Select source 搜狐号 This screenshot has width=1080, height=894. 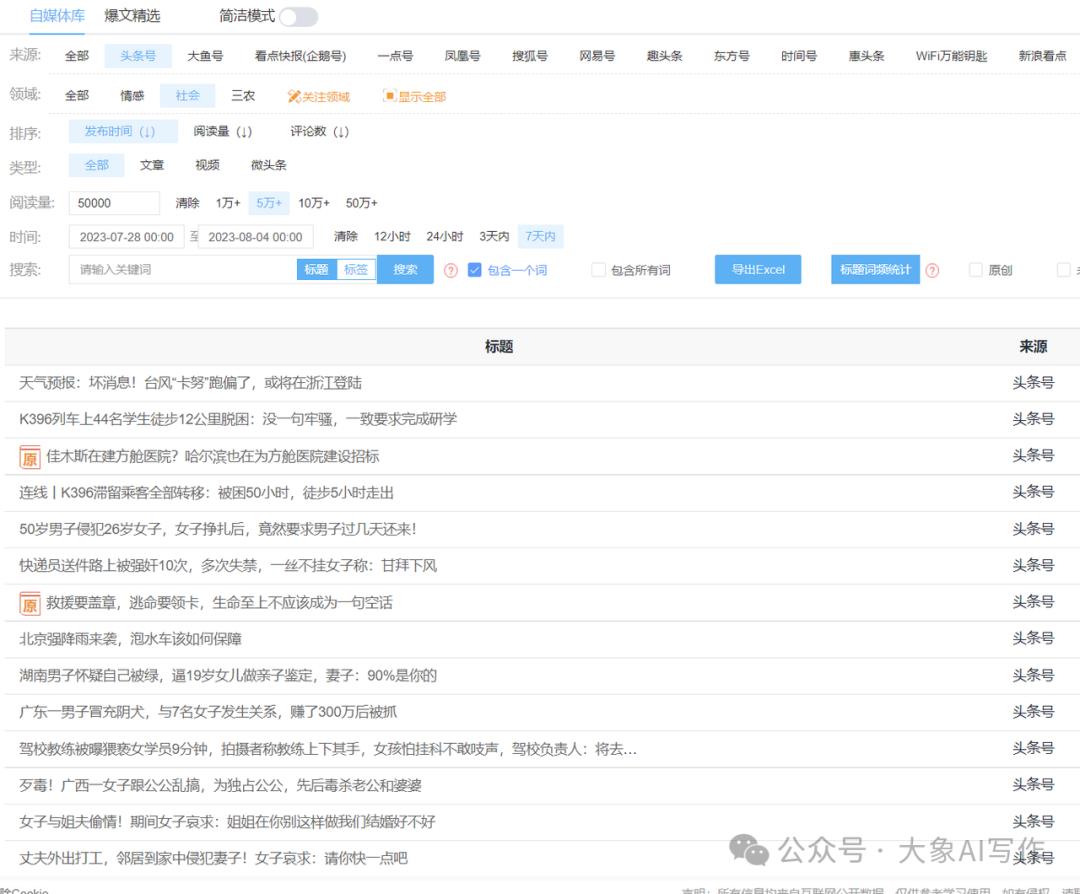click(530, 56)
